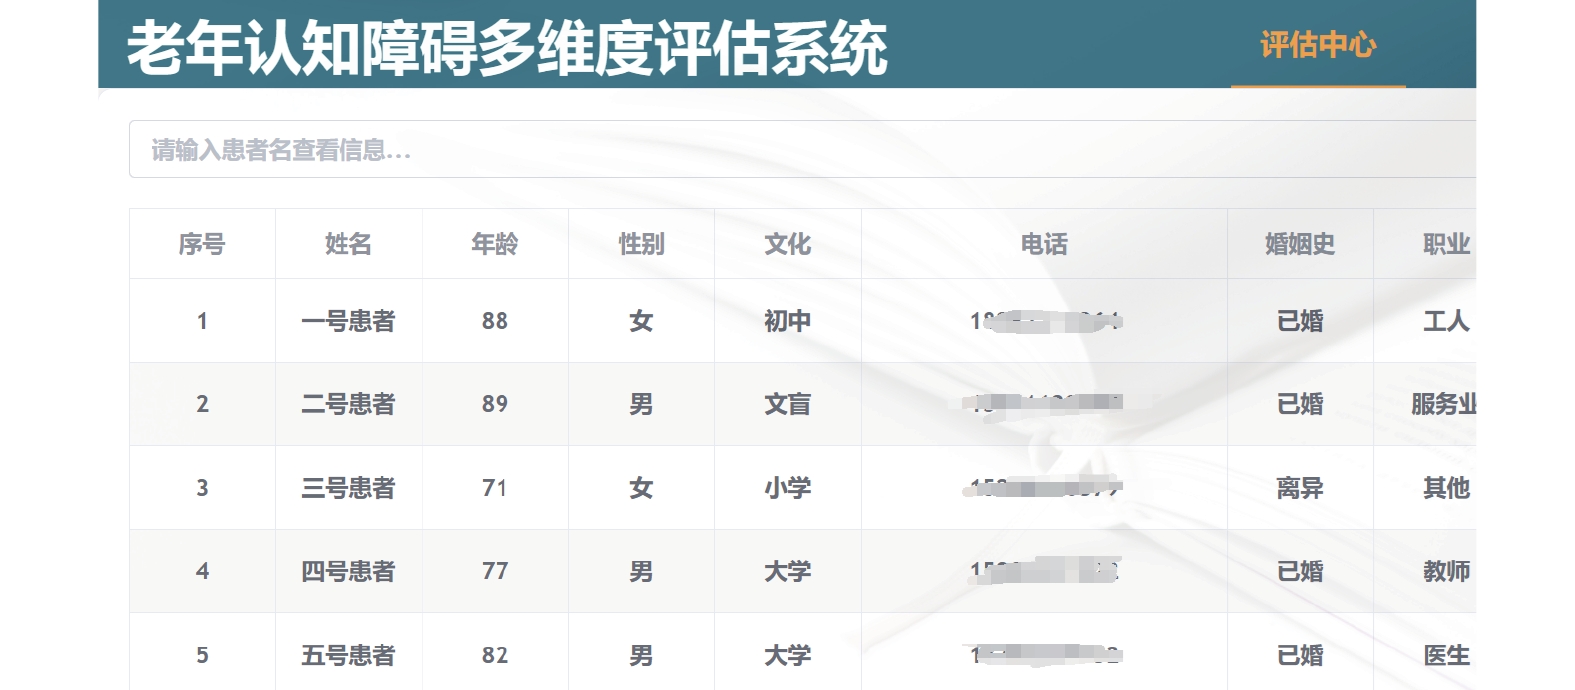Viewport: 1575px width, 690px height.
Task: Click gender 女 in 三号患者 row
Action: (641, 488)
